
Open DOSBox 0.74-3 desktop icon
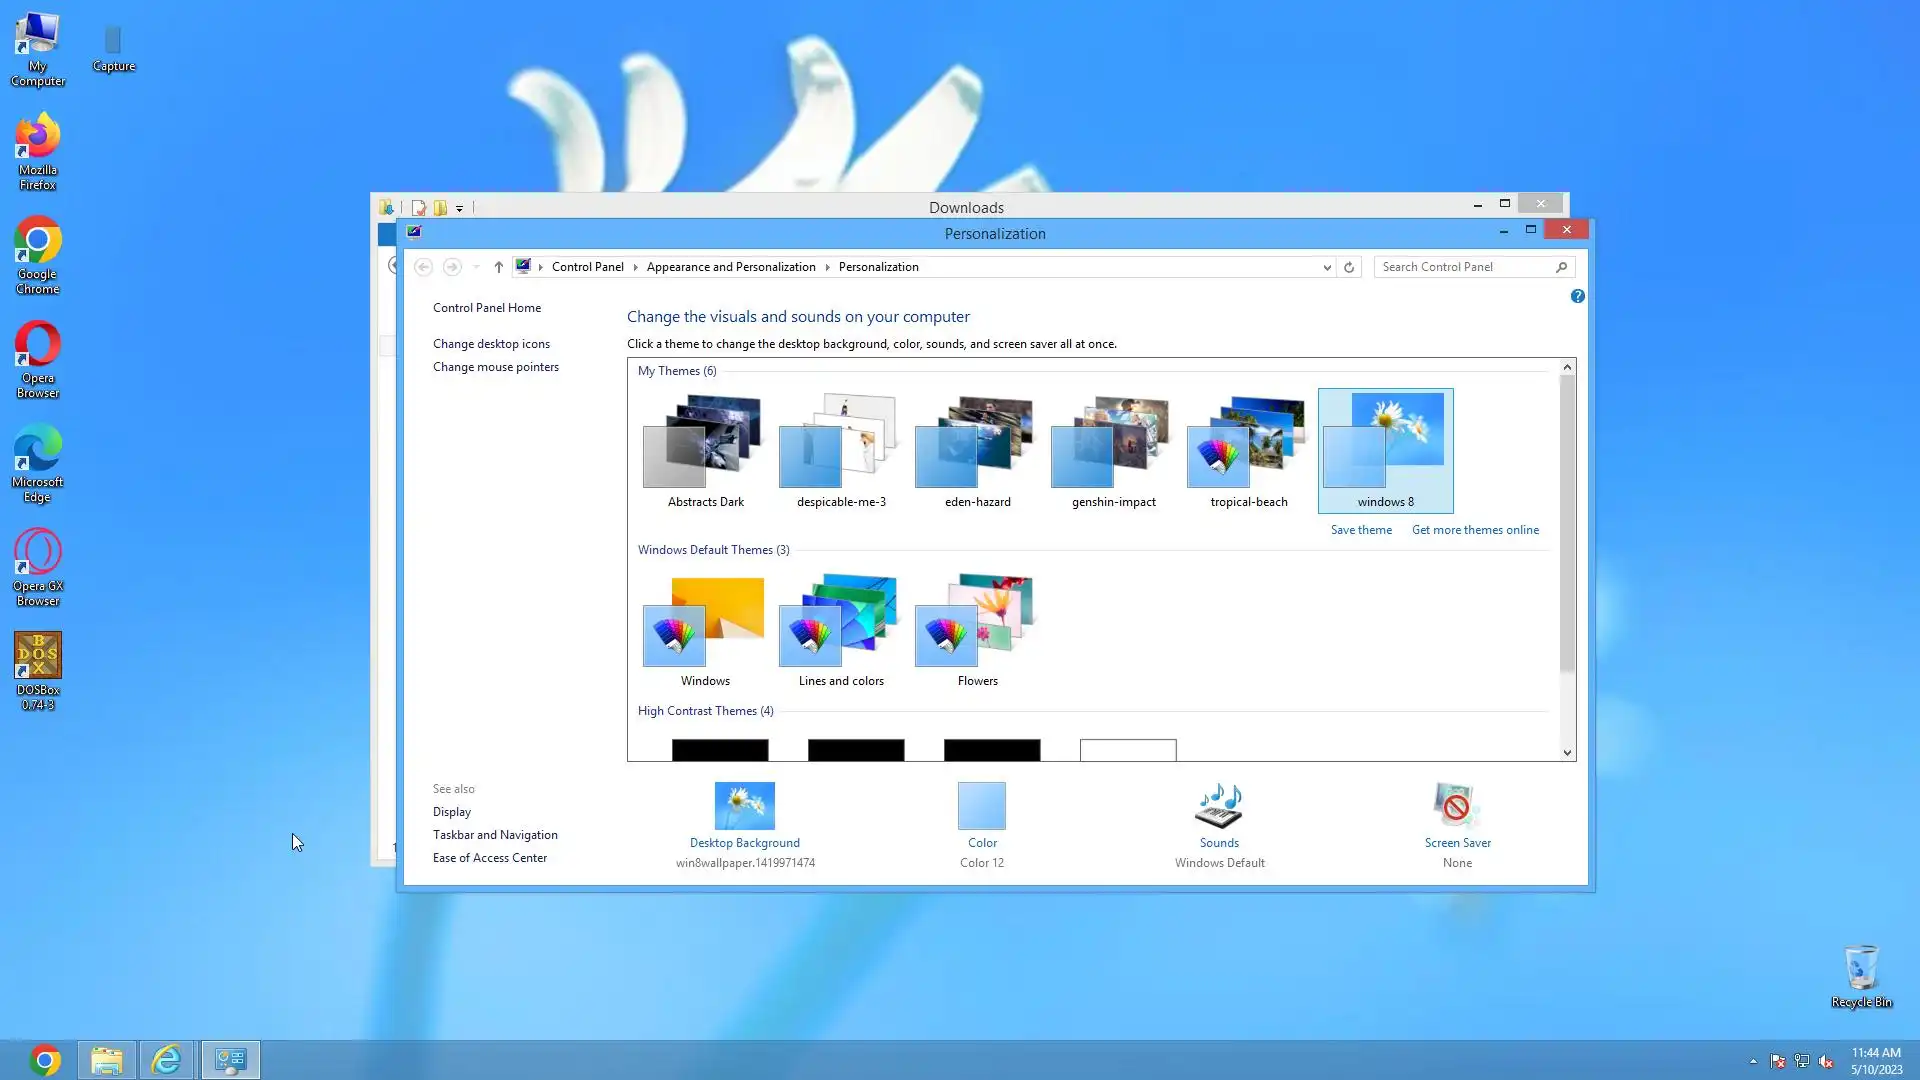(38, 657)
